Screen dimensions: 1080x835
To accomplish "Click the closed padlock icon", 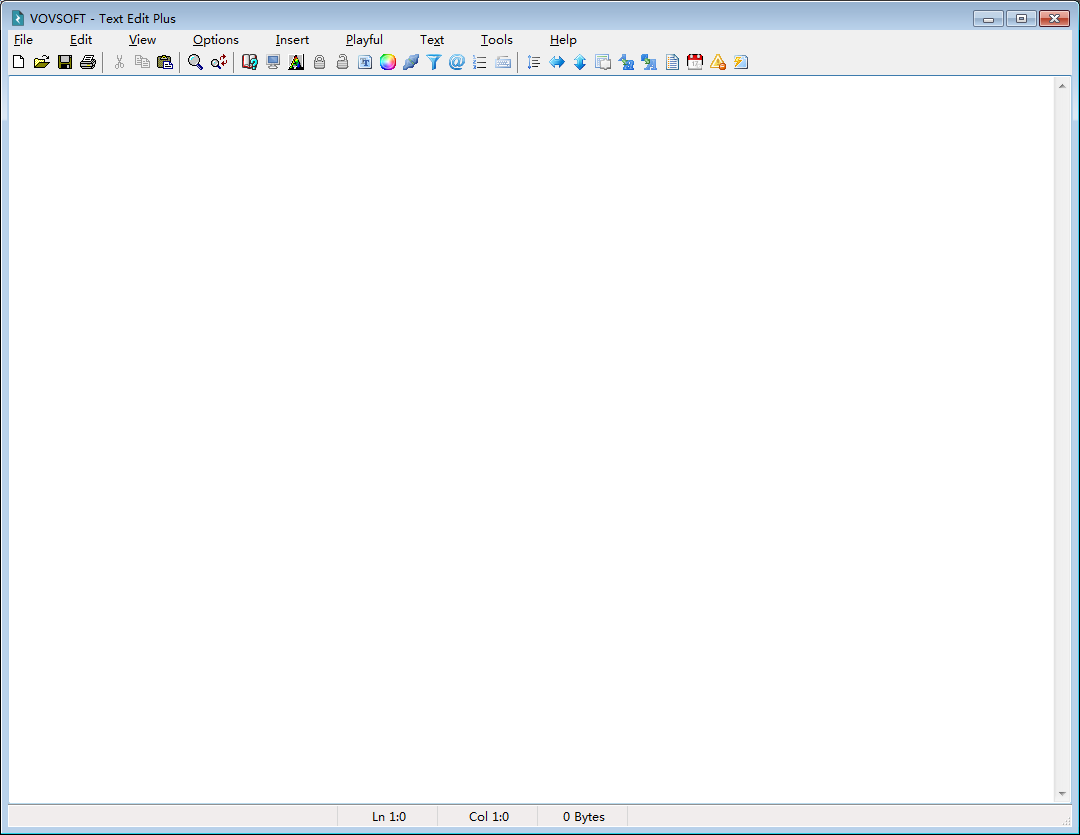I will (x=320, y=62).
